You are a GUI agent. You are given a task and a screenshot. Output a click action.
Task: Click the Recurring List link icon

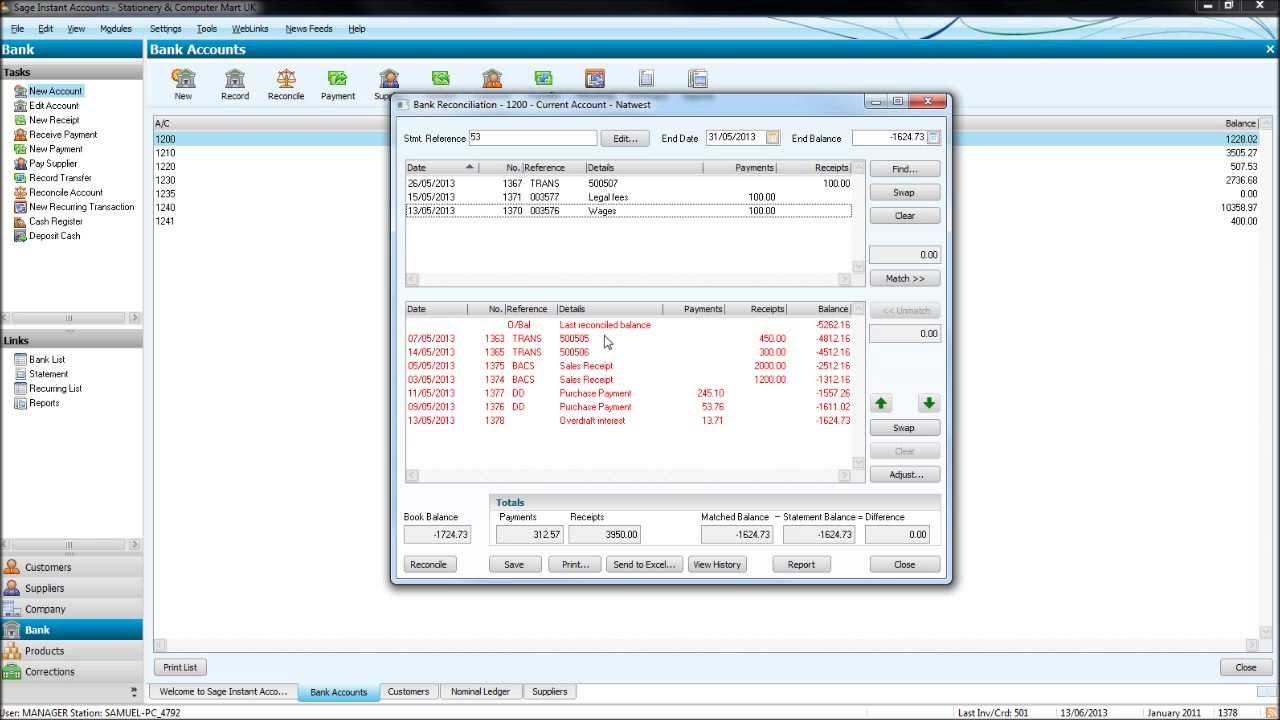point(20,388)
